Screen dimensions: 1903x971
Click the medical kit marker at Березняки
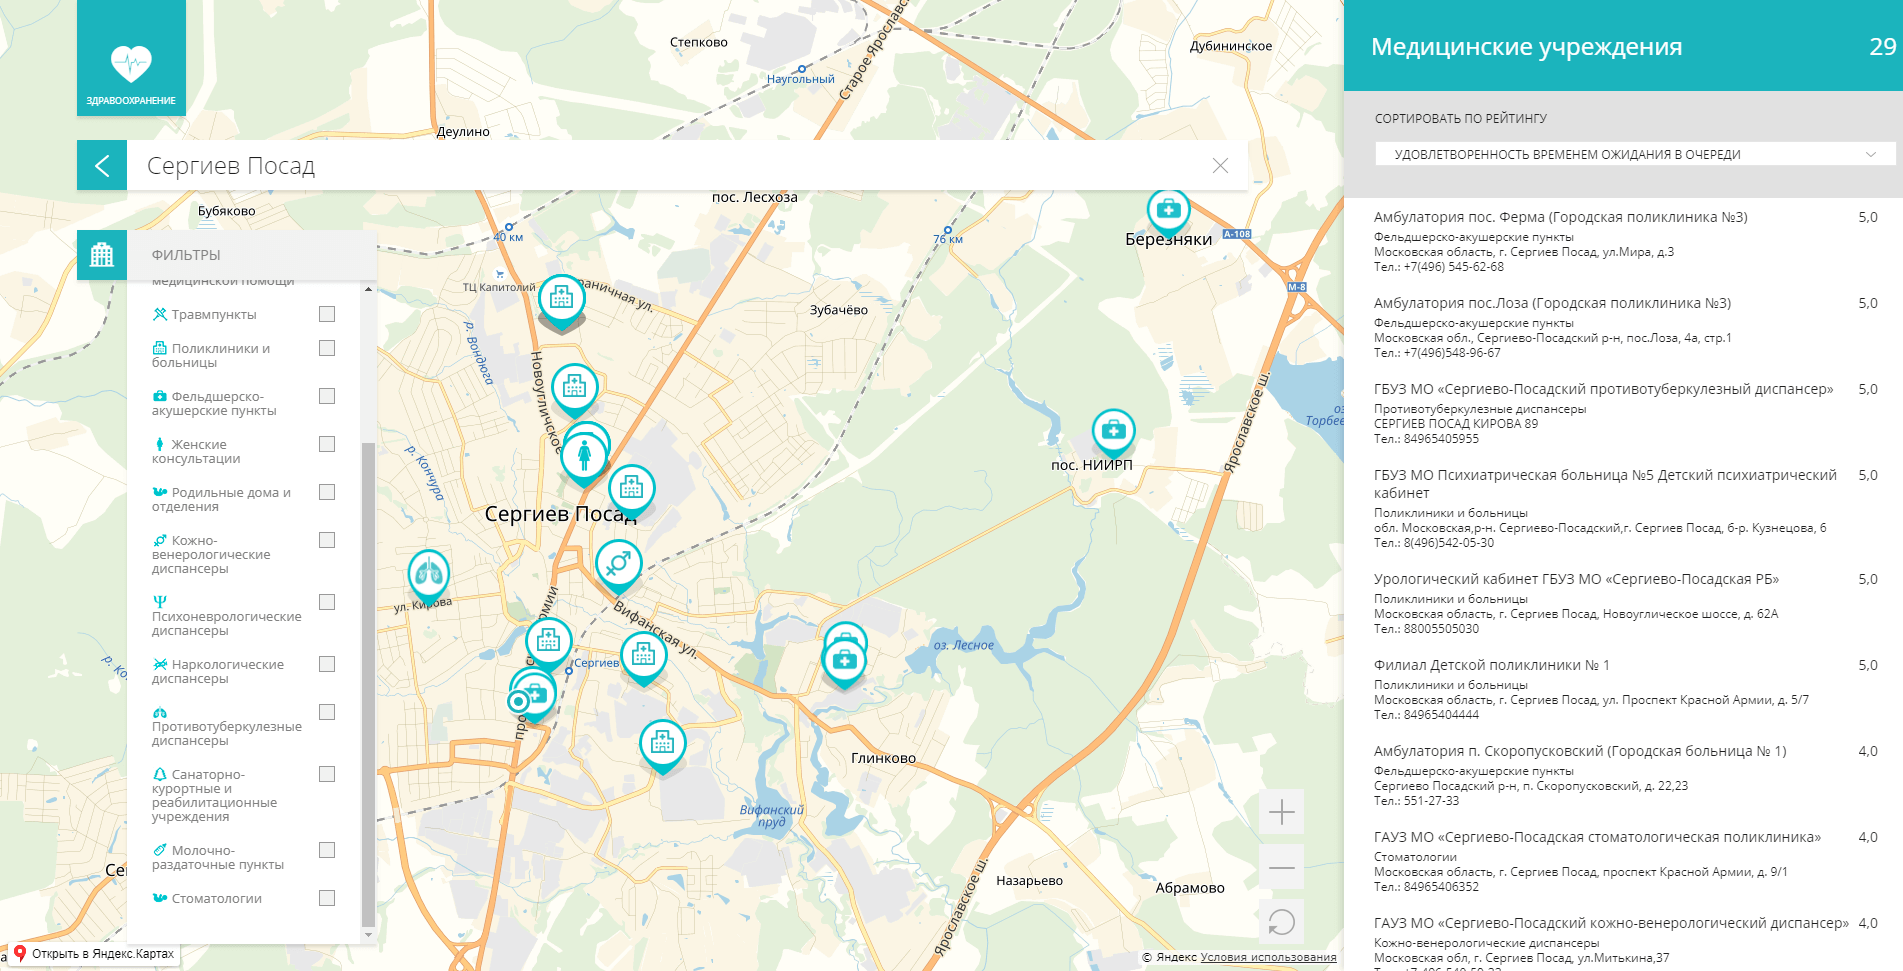pyautogui.click(x=1167, y=210)
